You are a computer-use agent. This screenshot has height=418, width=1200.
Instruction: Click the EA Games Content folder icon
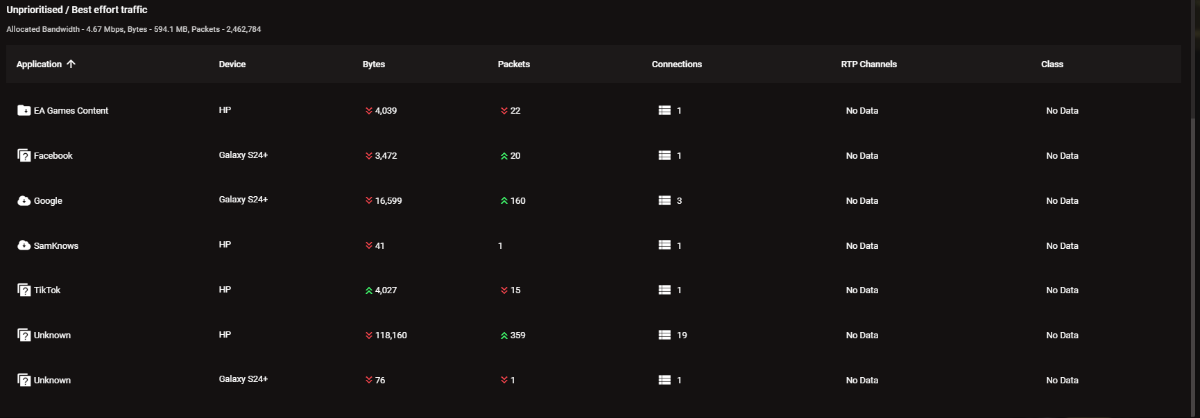24,111
